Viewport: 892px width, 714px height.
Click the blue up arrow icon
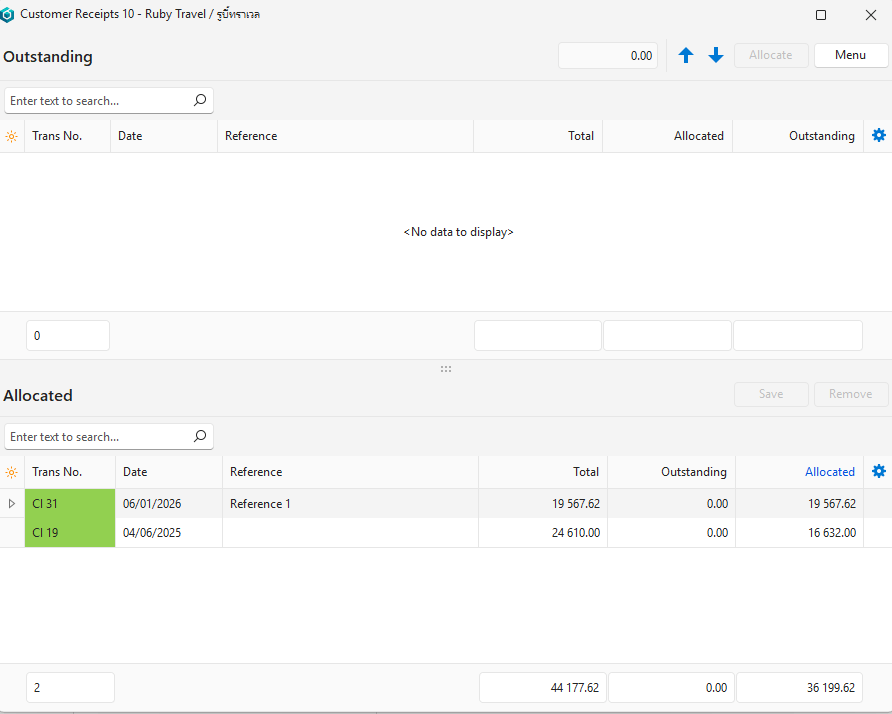pos(686,56)
